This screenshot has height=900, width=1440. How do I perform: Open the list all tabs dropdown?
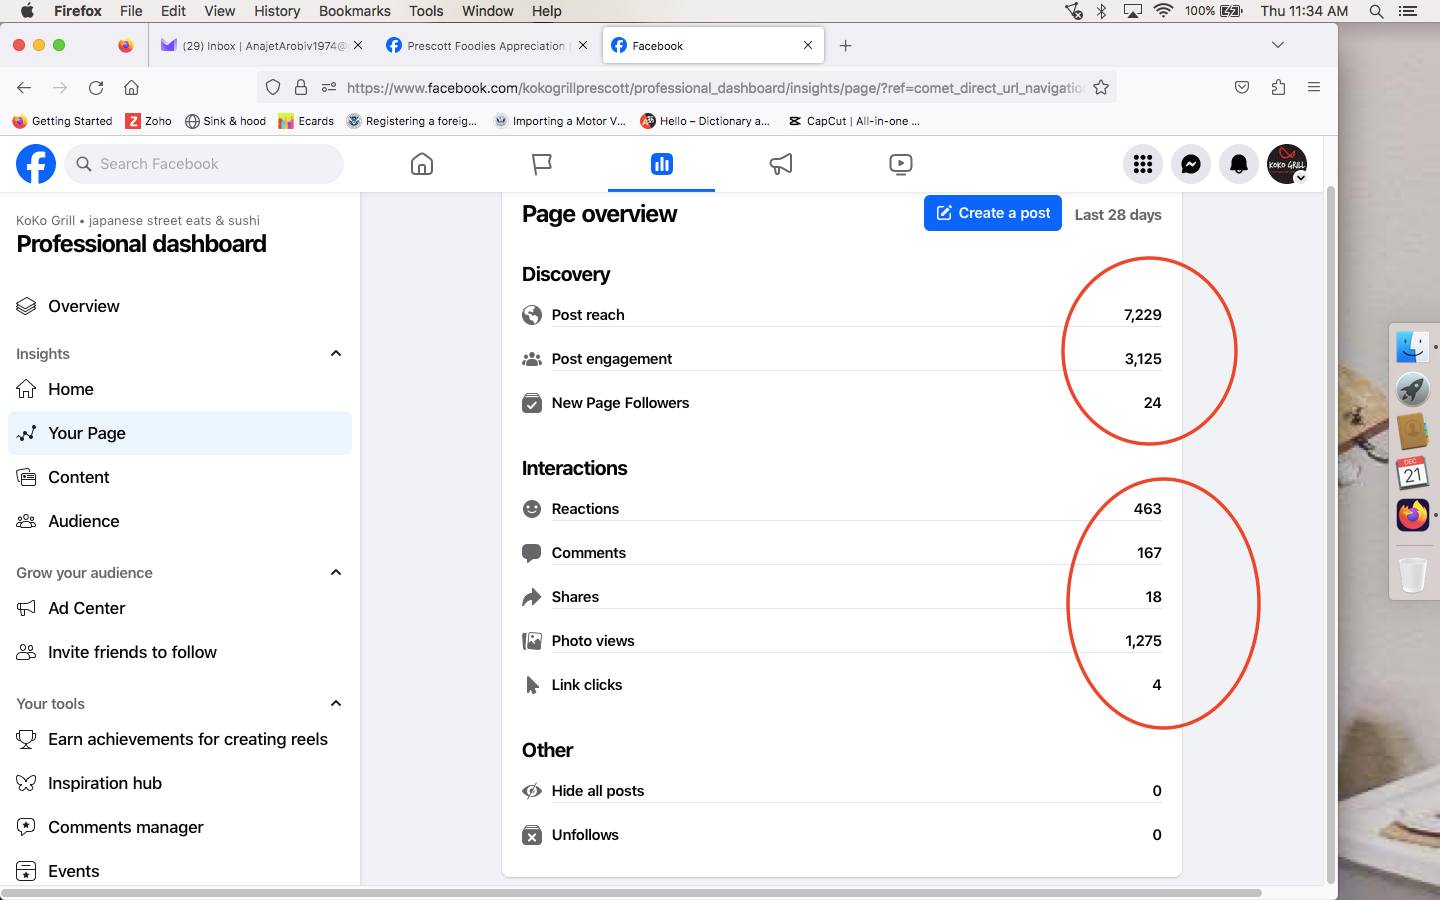(x=1277, y=45)
